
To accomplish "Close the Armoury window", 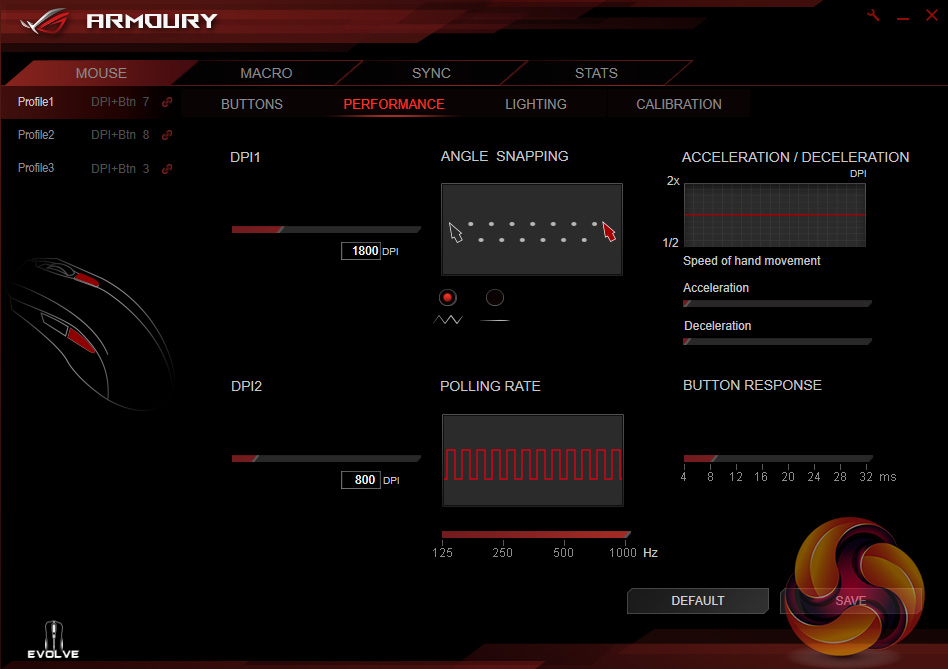I will [x=932, y=15].
